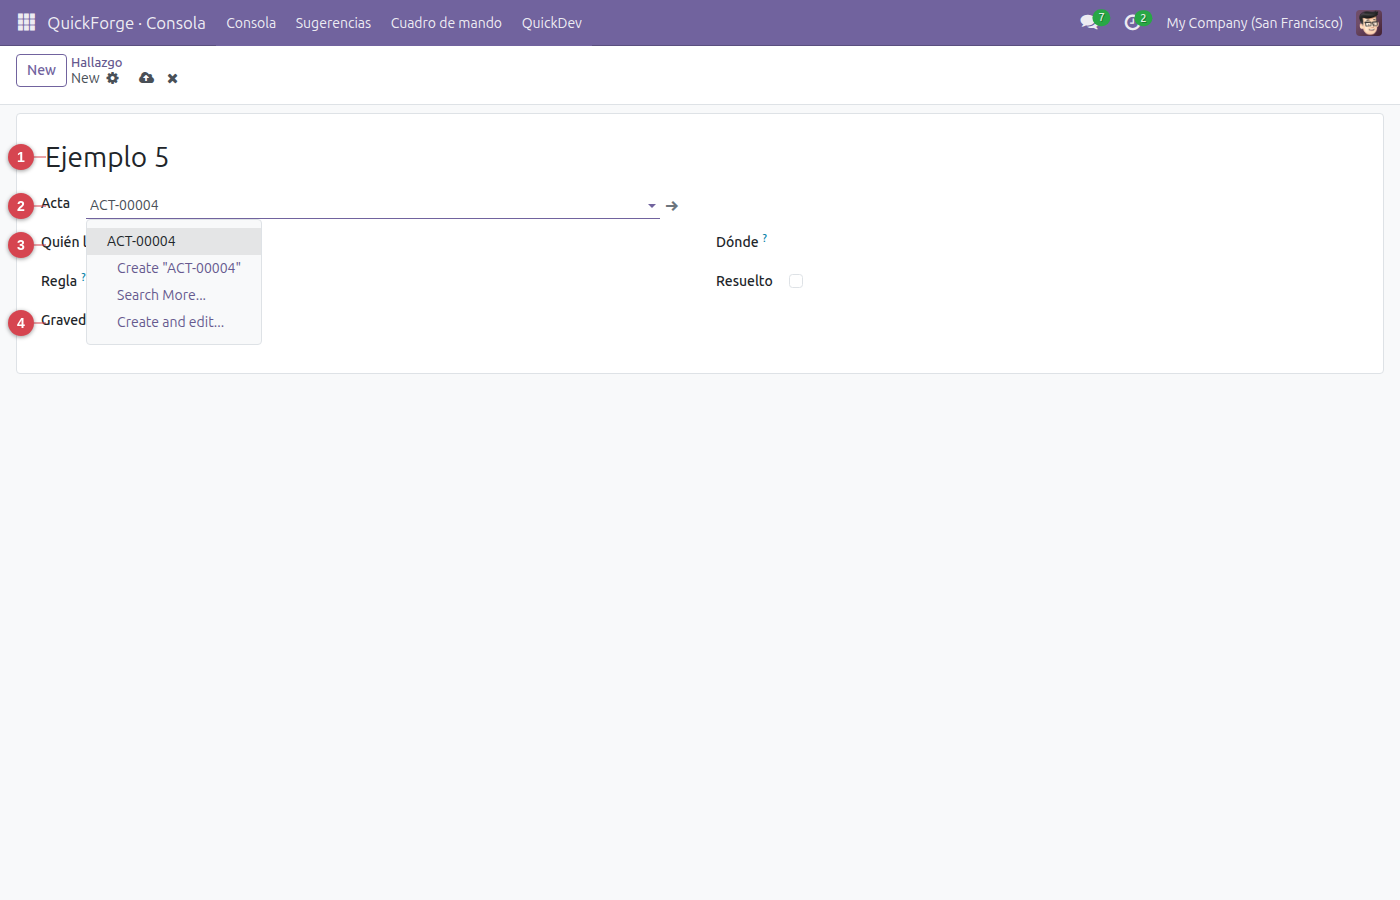This screenshot has height=900, width=1400.
Task: Open the chat messages icon
Action: pos(1089,22)
